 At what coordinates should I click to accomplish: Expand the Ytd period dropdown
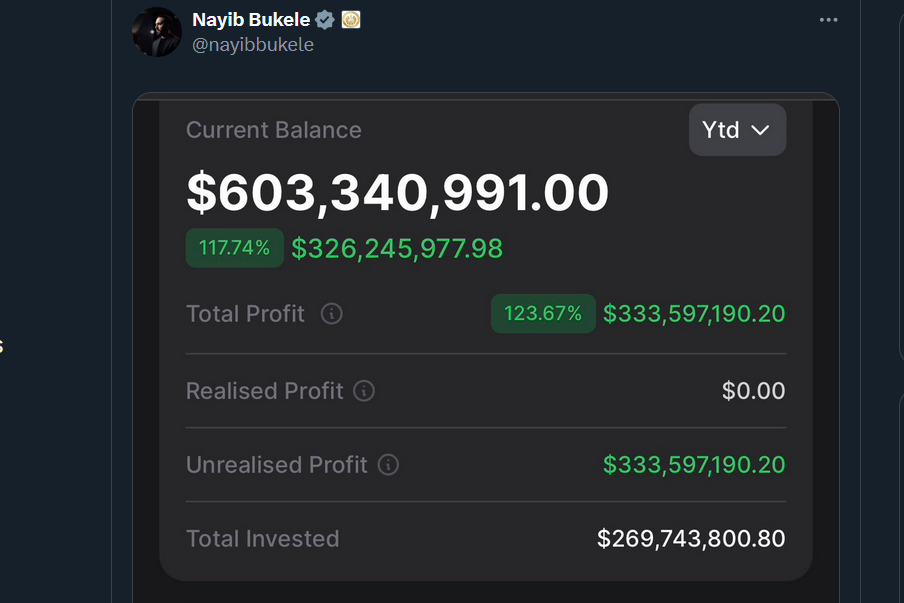(x=737, y=130)
